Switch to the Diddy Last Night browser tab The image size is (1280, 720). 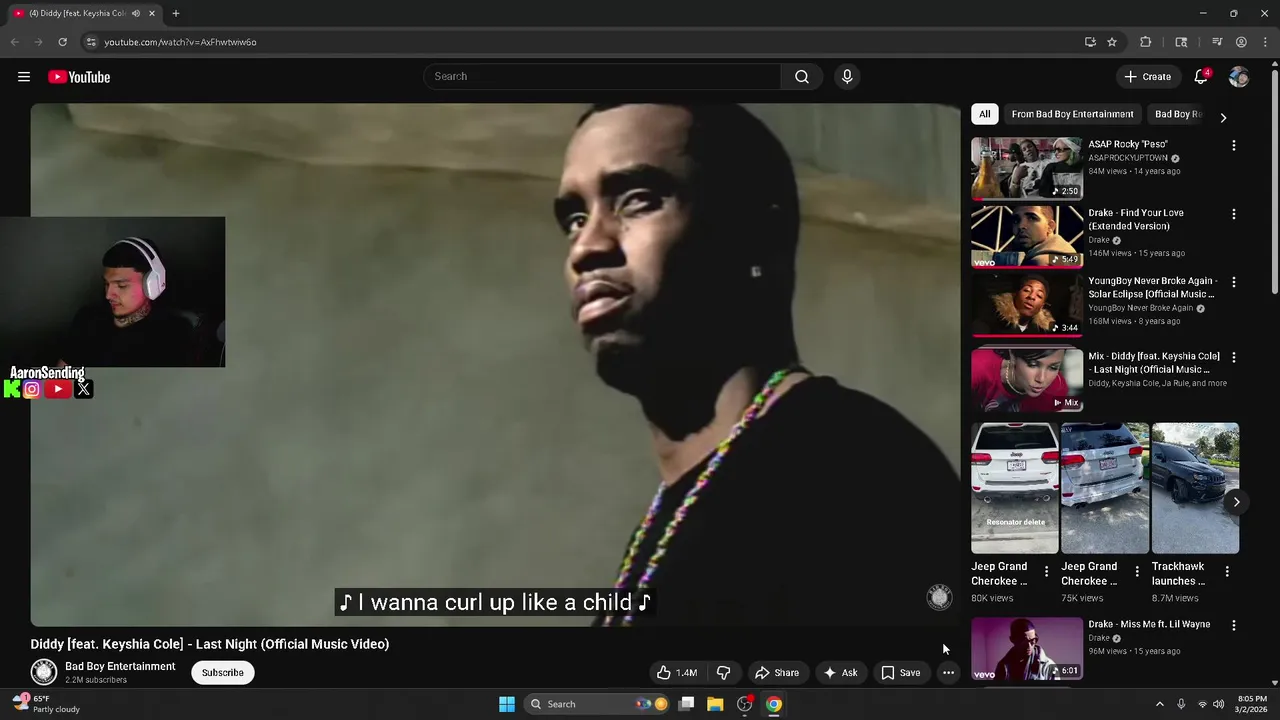(79, 13)
